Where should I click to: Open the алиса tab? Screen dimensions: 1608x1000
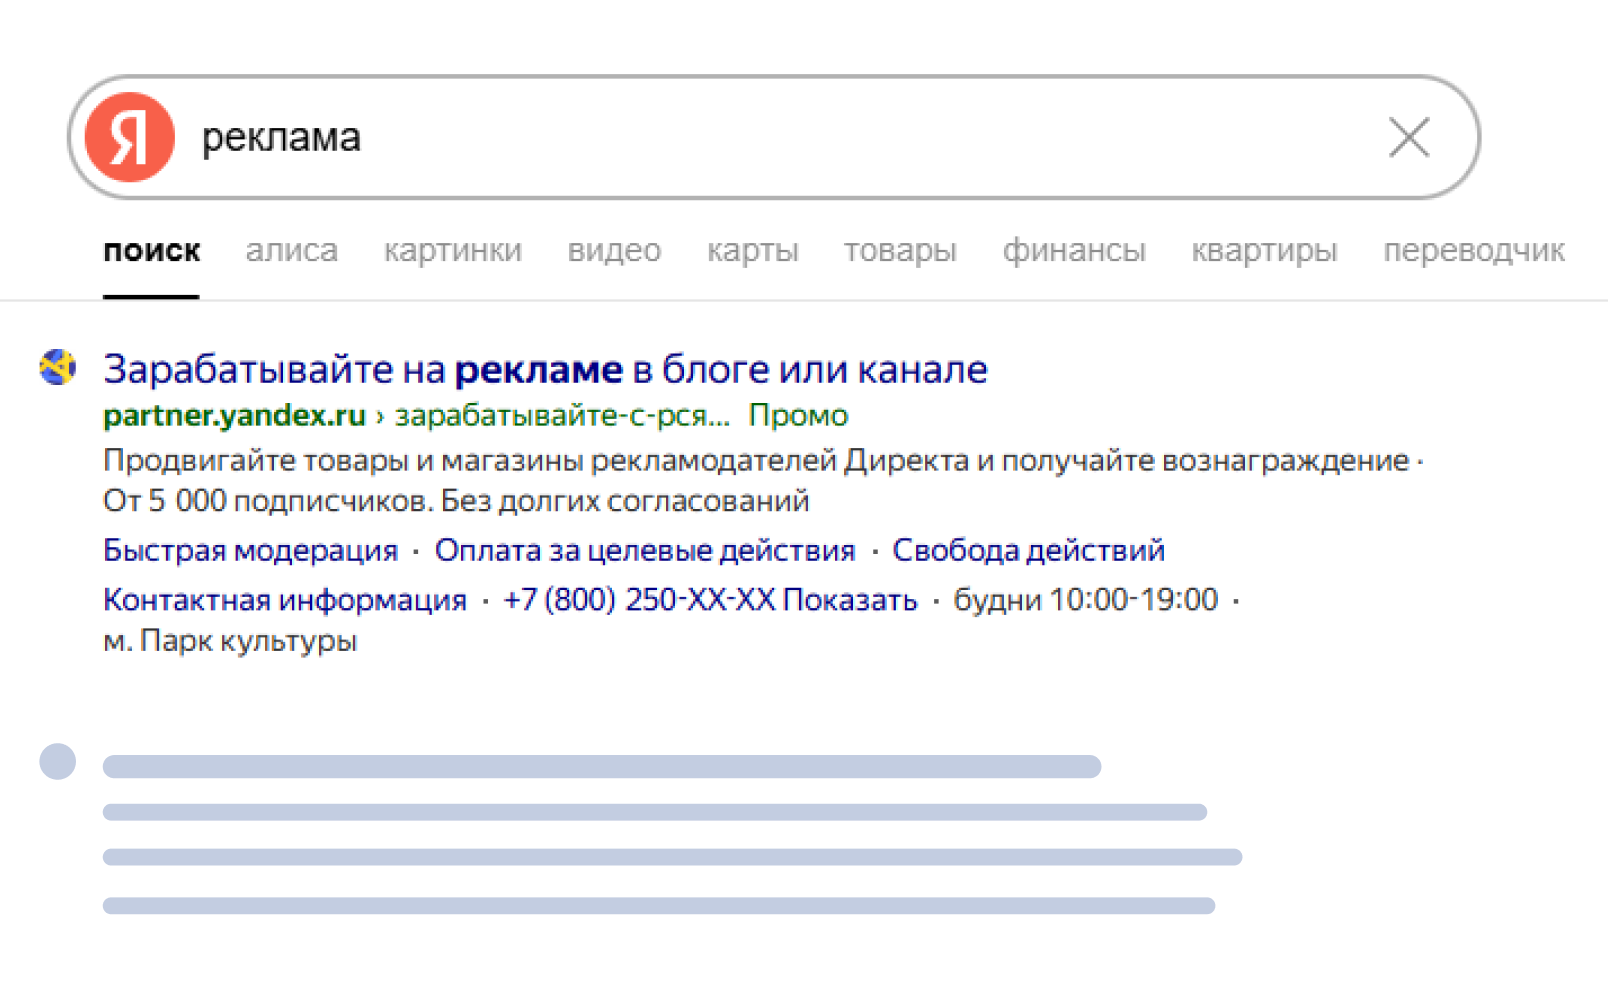[291, 252]
